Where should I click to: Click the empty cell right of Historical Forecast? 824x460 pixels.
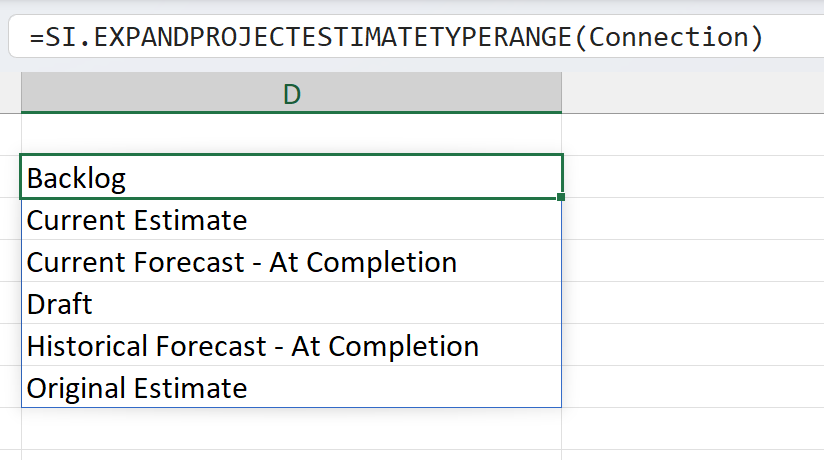coord(692,346)
